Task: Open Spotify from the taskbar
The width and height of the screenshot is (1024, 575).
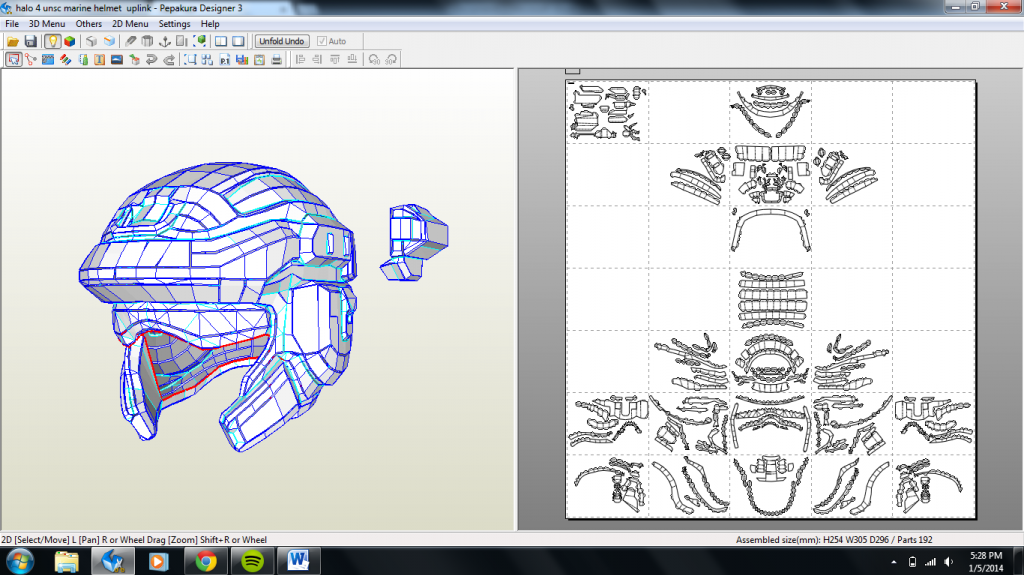Action: [252, 561]
